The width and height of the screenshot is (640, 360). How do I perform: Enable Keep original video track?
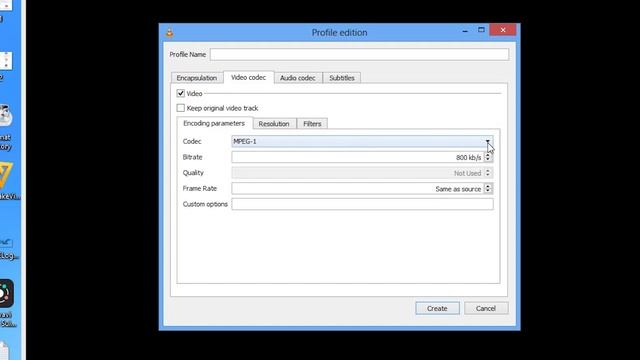(181, 108)
